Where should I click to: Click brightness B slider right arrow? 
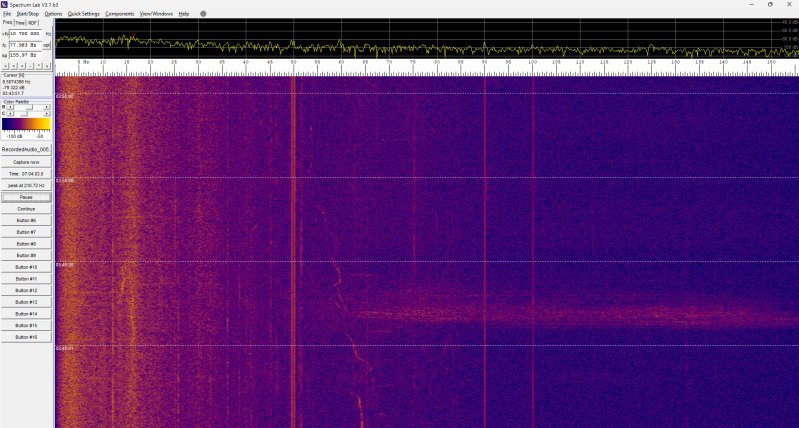point(46,107)
